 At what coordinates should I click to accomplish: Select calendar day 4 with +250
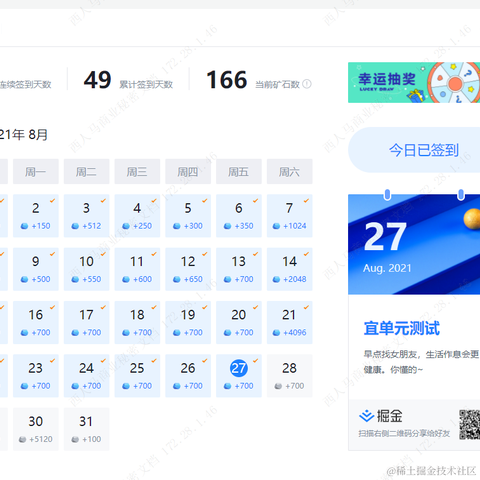click(x=137, y=216)
